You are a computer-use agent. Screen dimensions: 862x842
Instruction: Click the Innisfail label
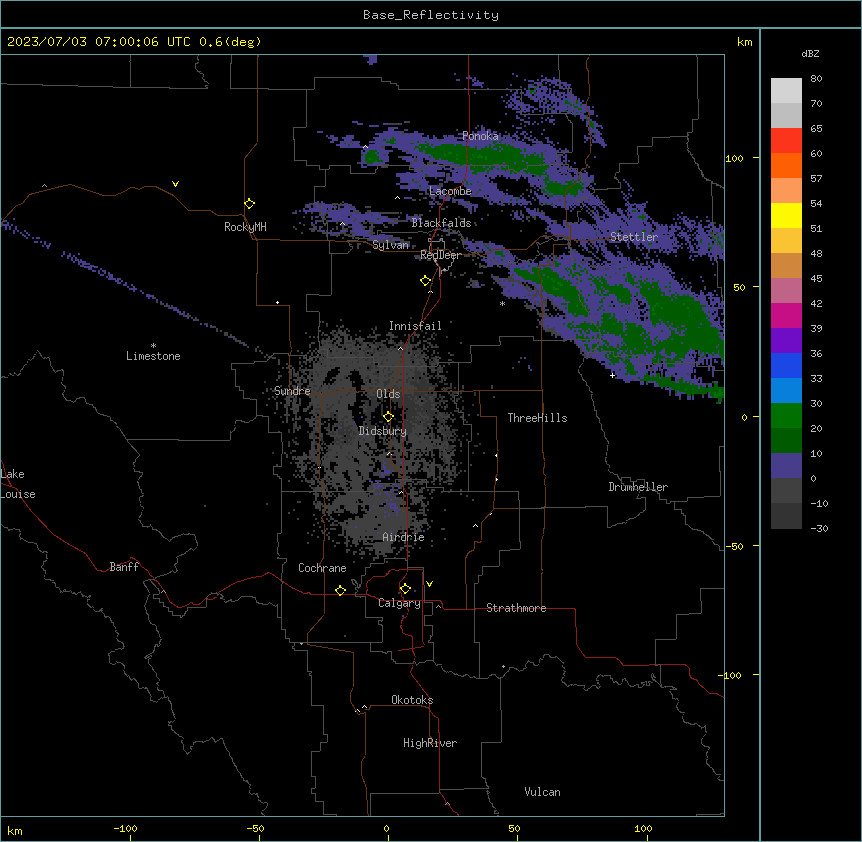[x=415, y=326]
